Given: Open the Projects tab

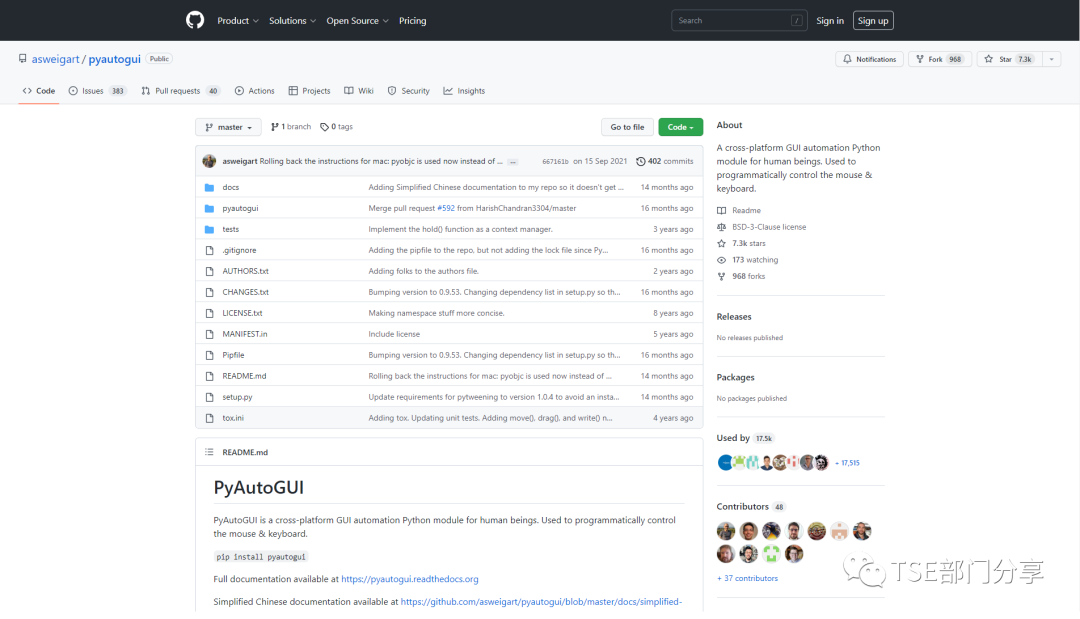Looking at the screenshot, I should [309, 91].
